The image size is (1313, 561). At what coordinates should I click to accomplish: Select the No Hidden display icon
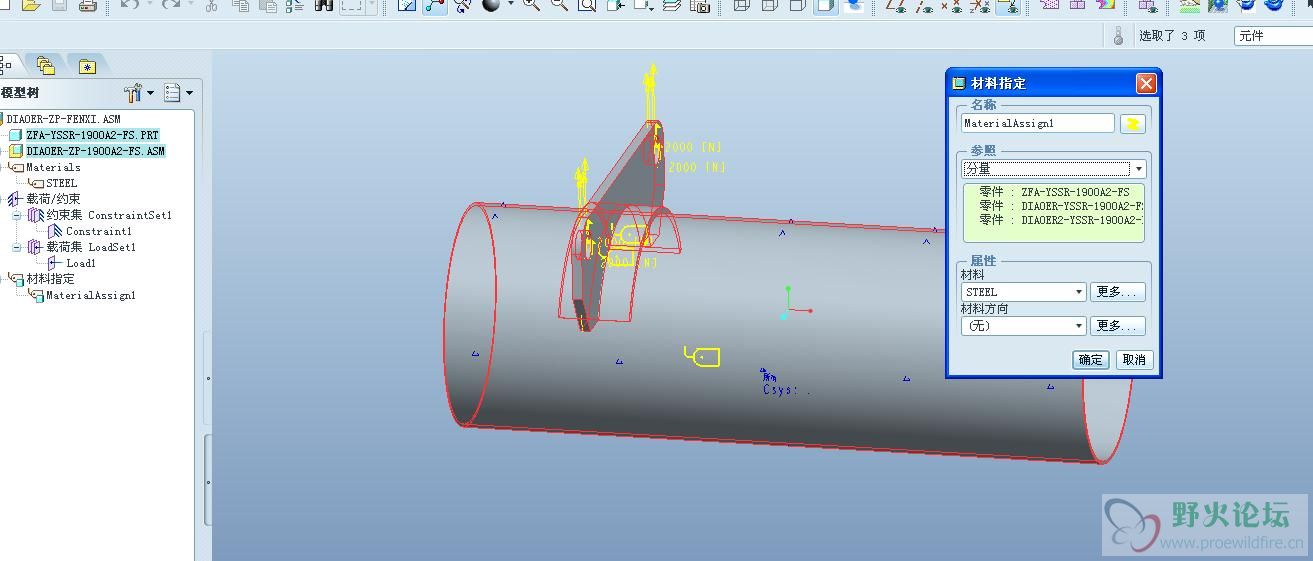797,5
